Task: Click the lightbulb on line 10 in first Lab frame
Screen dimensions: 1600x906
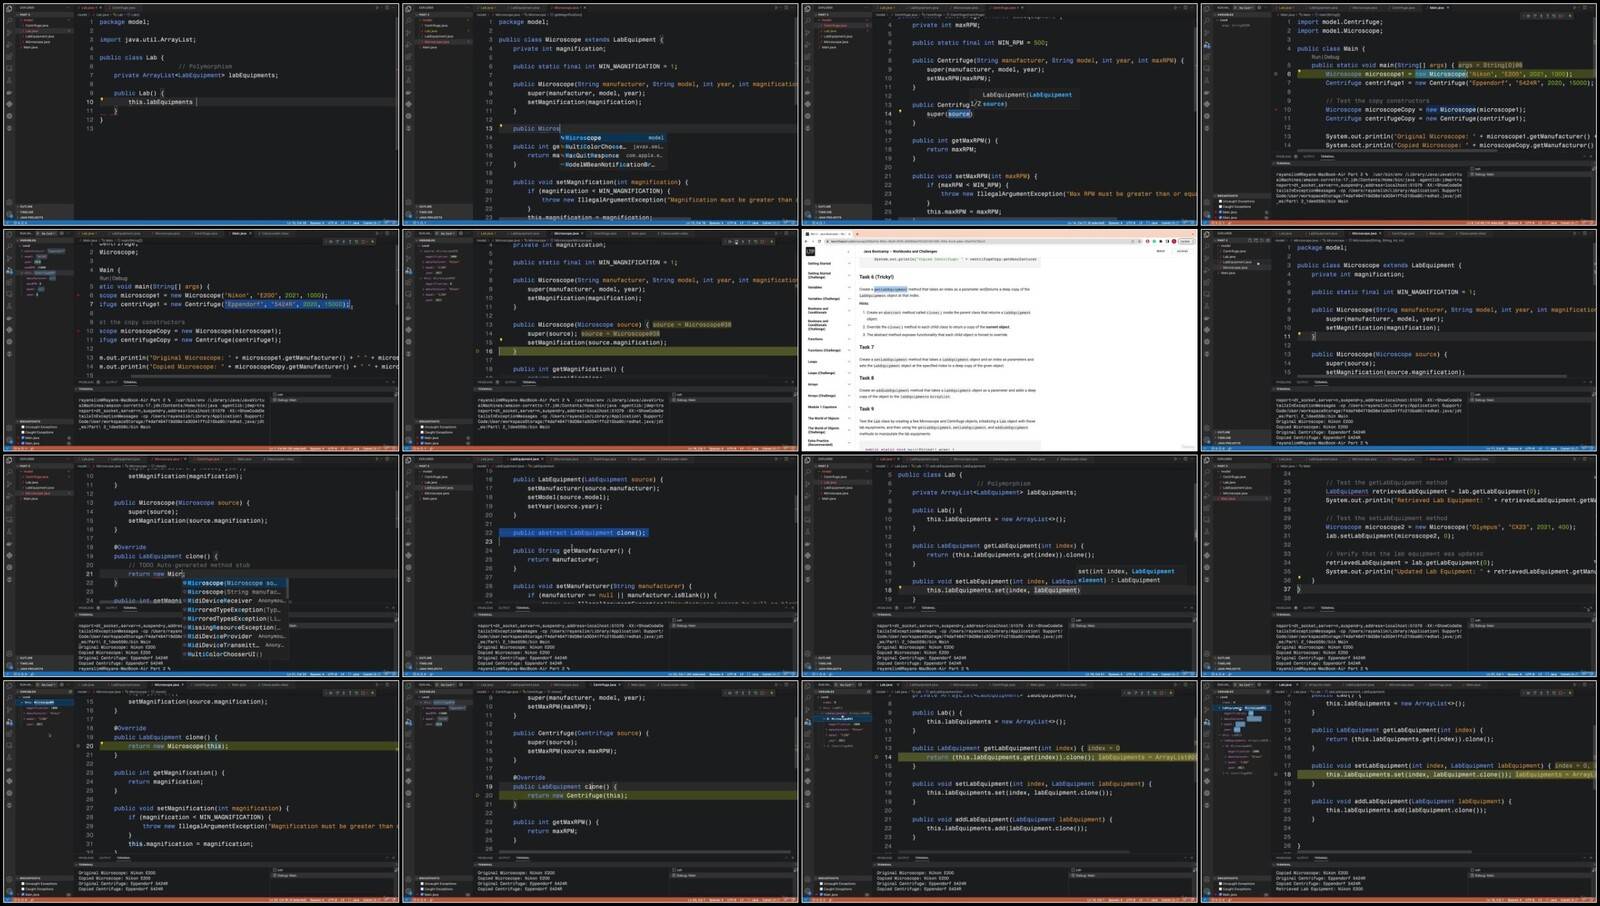Action: pyautogui.click(x=101, y=99)
